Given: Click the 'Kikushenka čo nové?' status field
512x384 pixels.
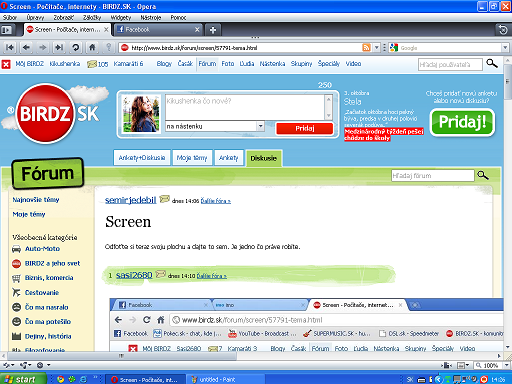Looking at the screenshot, I should coord(245,107).
